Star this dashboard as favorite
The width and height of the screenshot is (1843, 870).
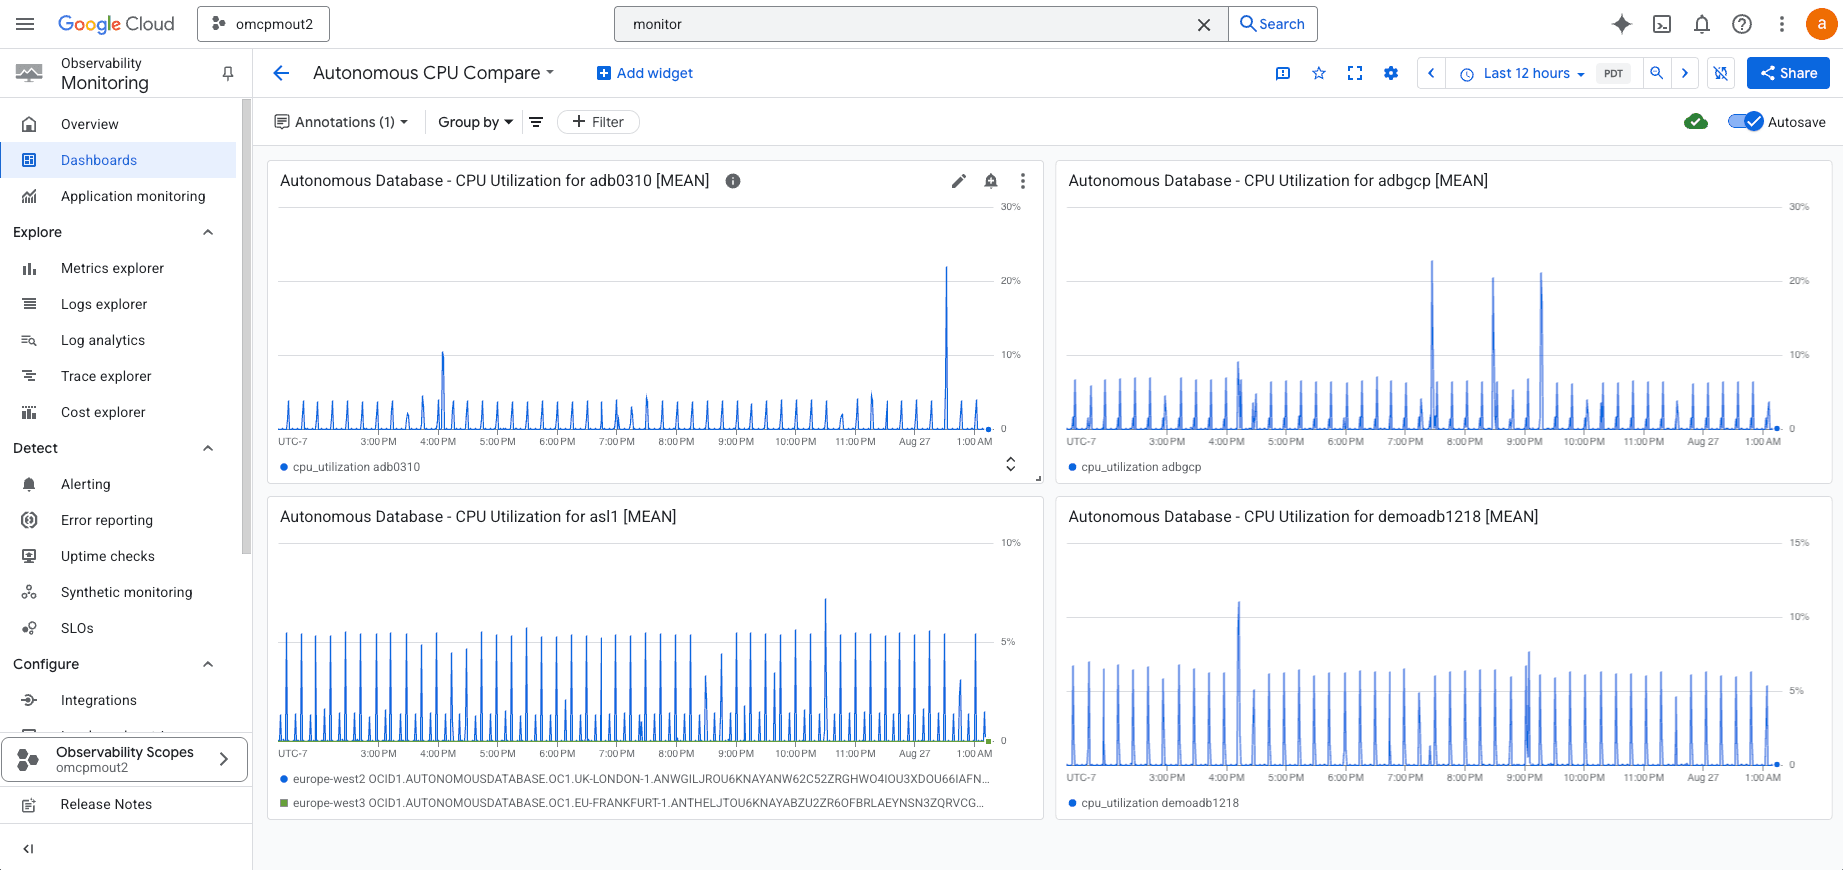pos(1319,73)
